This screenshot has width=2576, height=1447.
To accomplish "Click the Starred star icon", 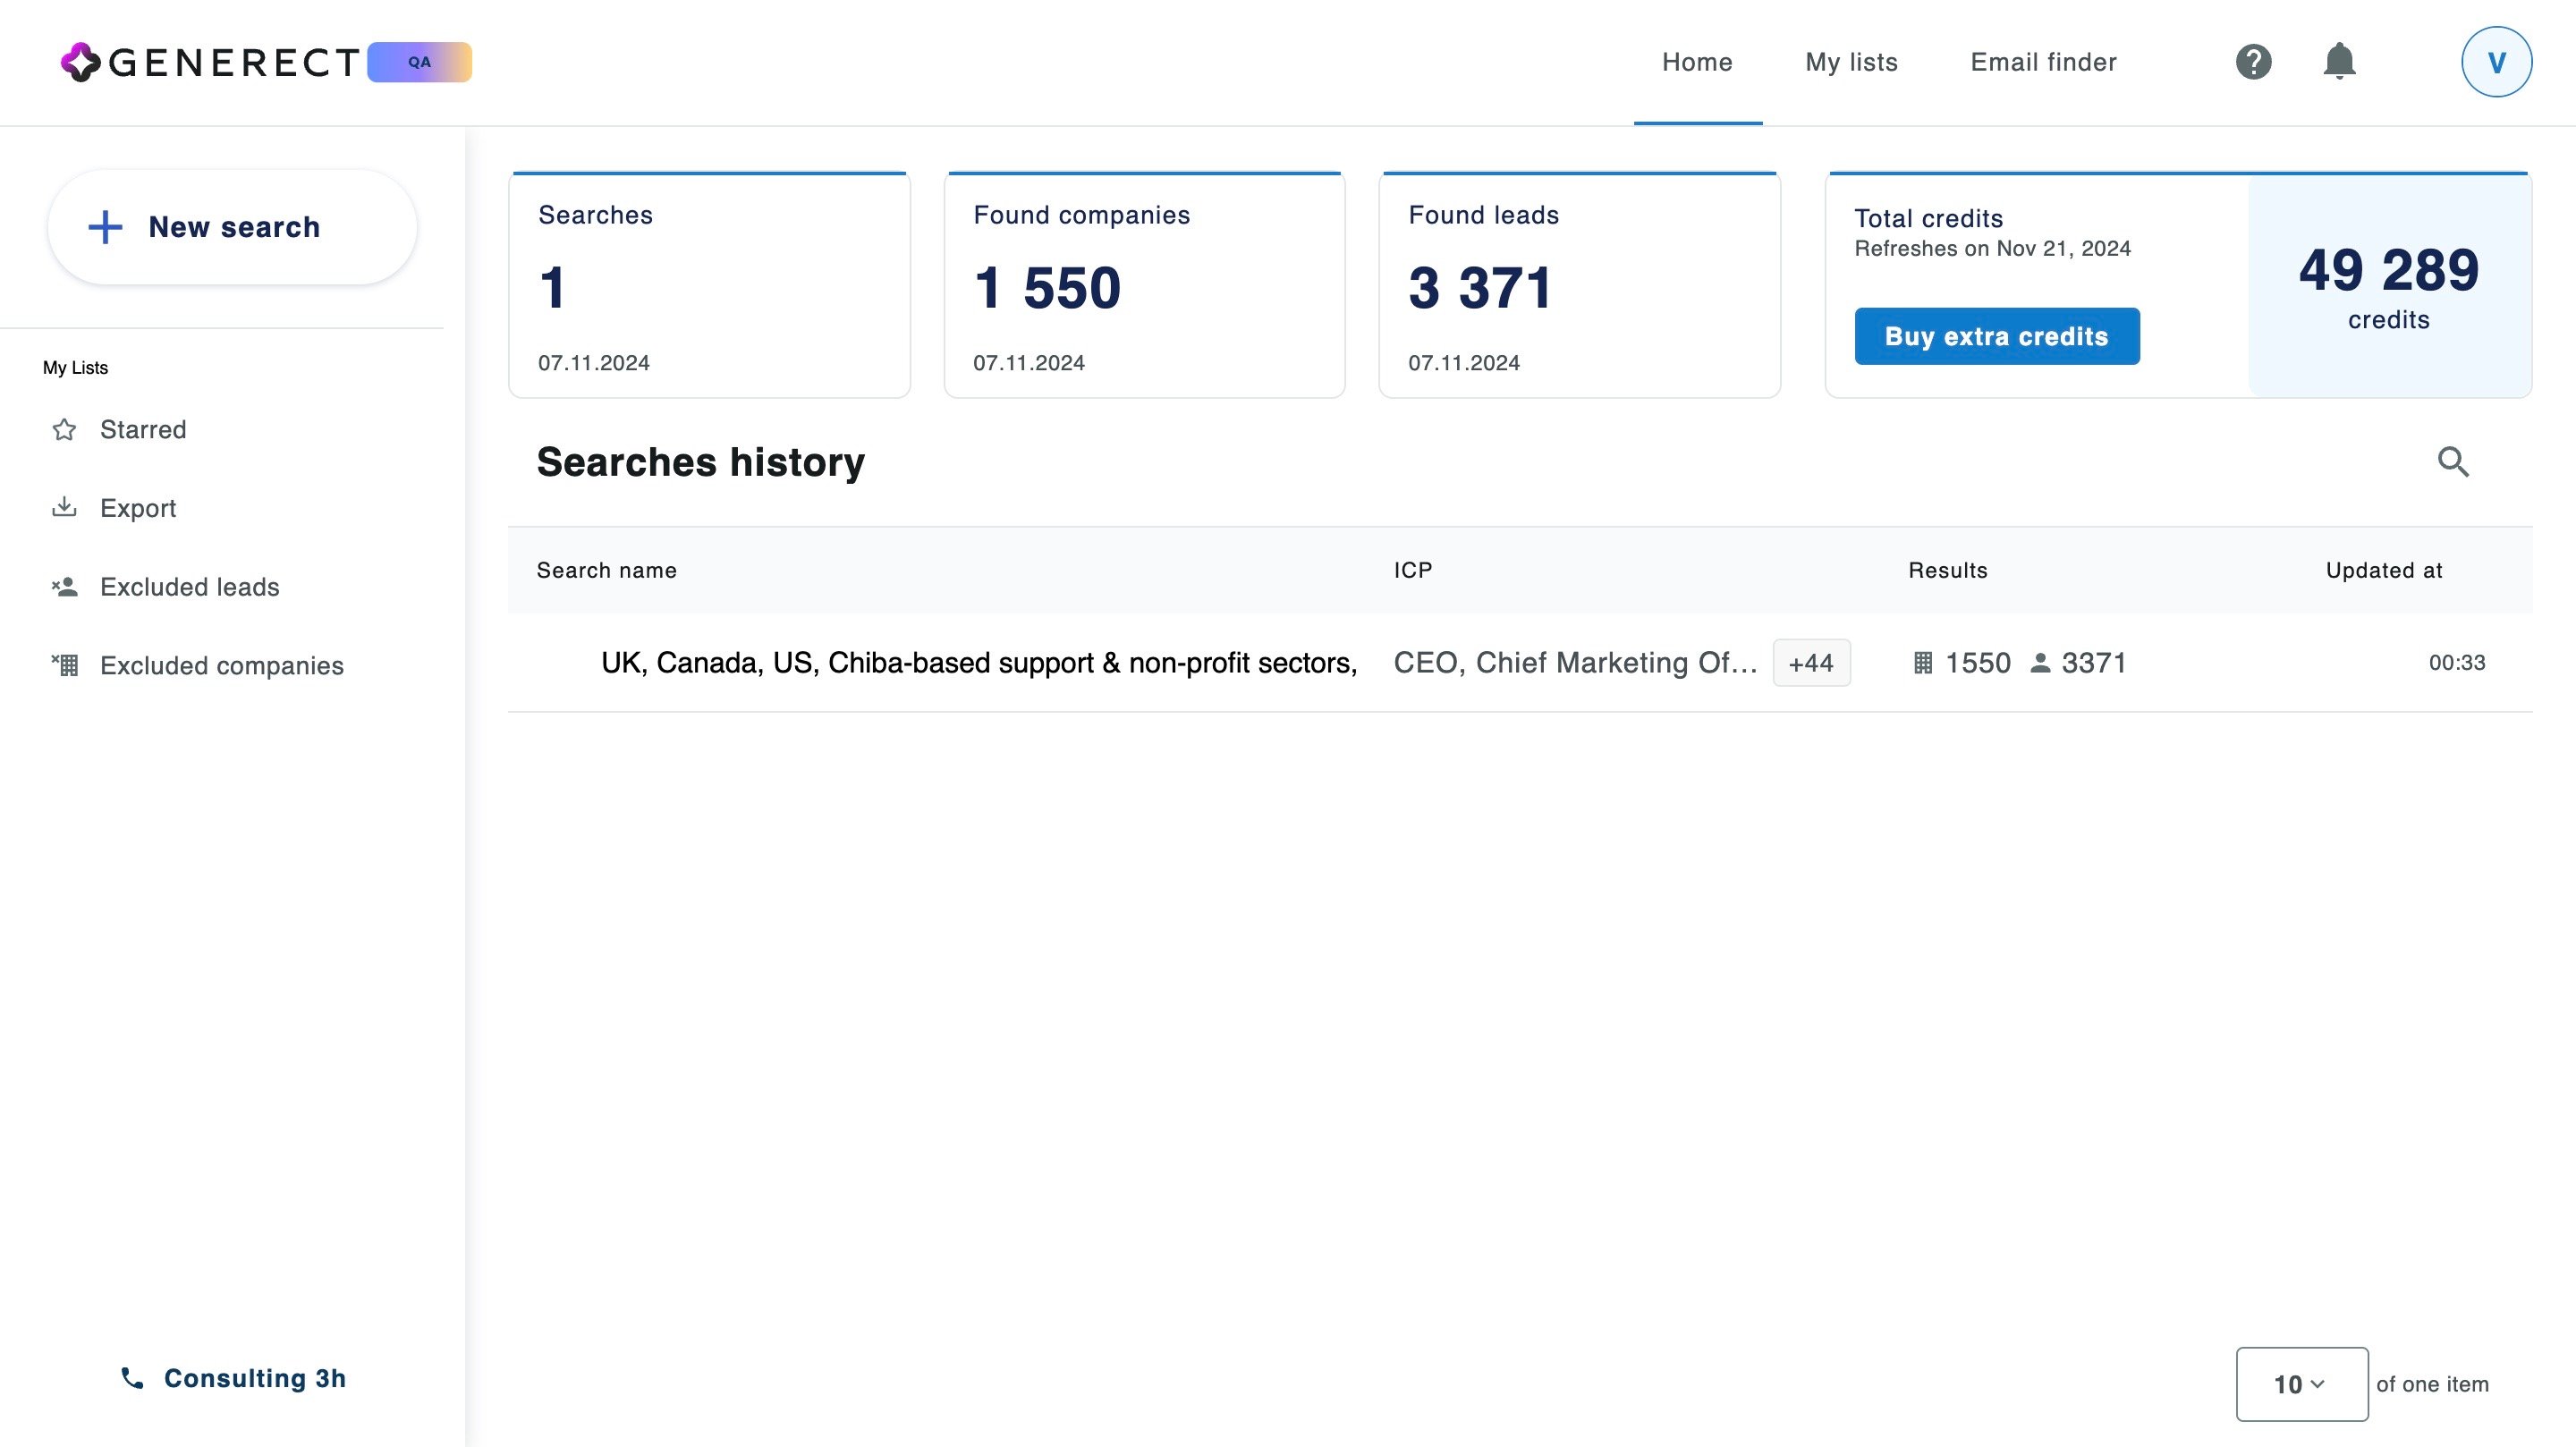I will point(65,430).
